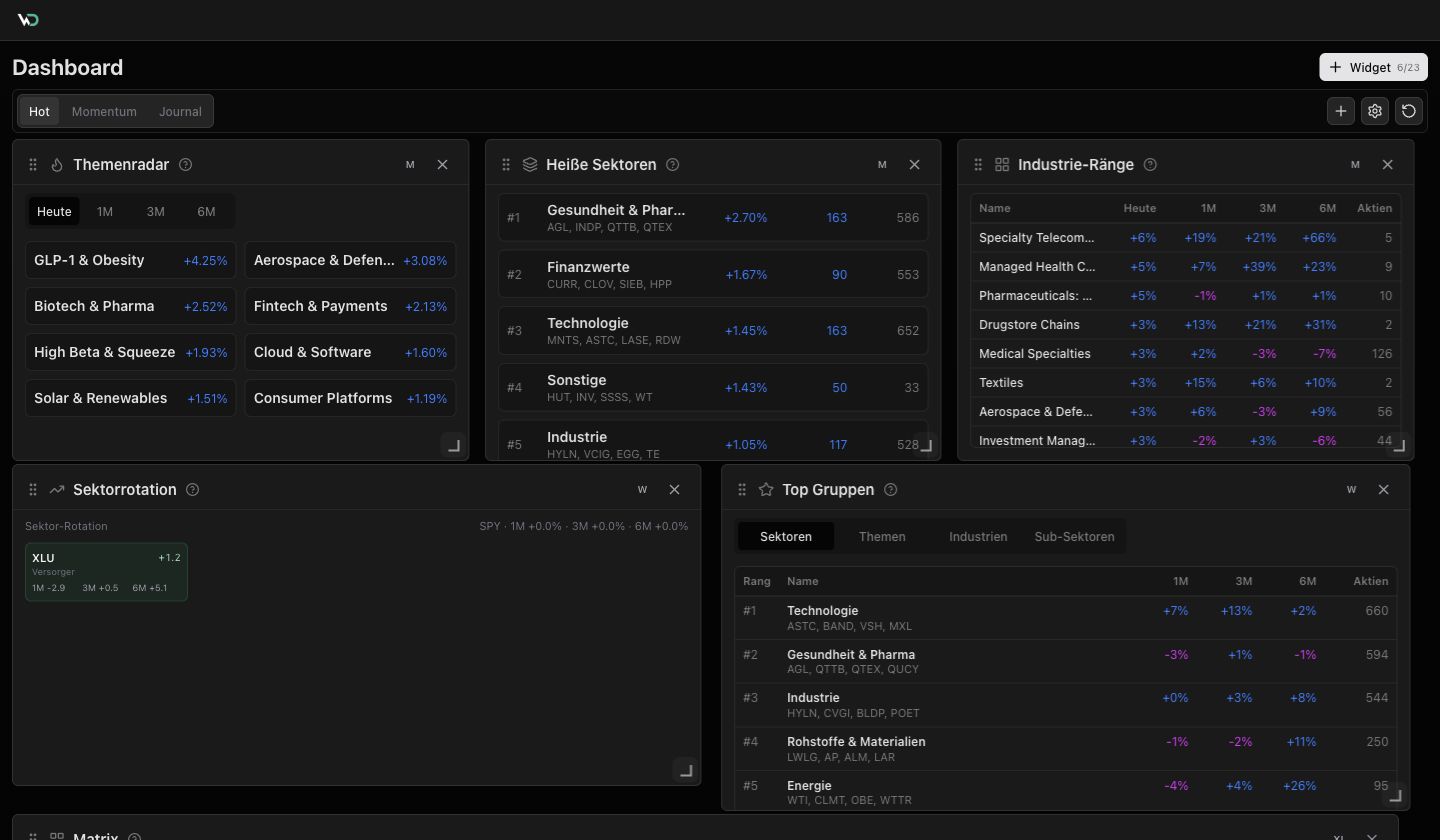This screenshot has width=1440, height=840.
Task: Open the Biotech & Pharma theme
Action: [130, 306]
